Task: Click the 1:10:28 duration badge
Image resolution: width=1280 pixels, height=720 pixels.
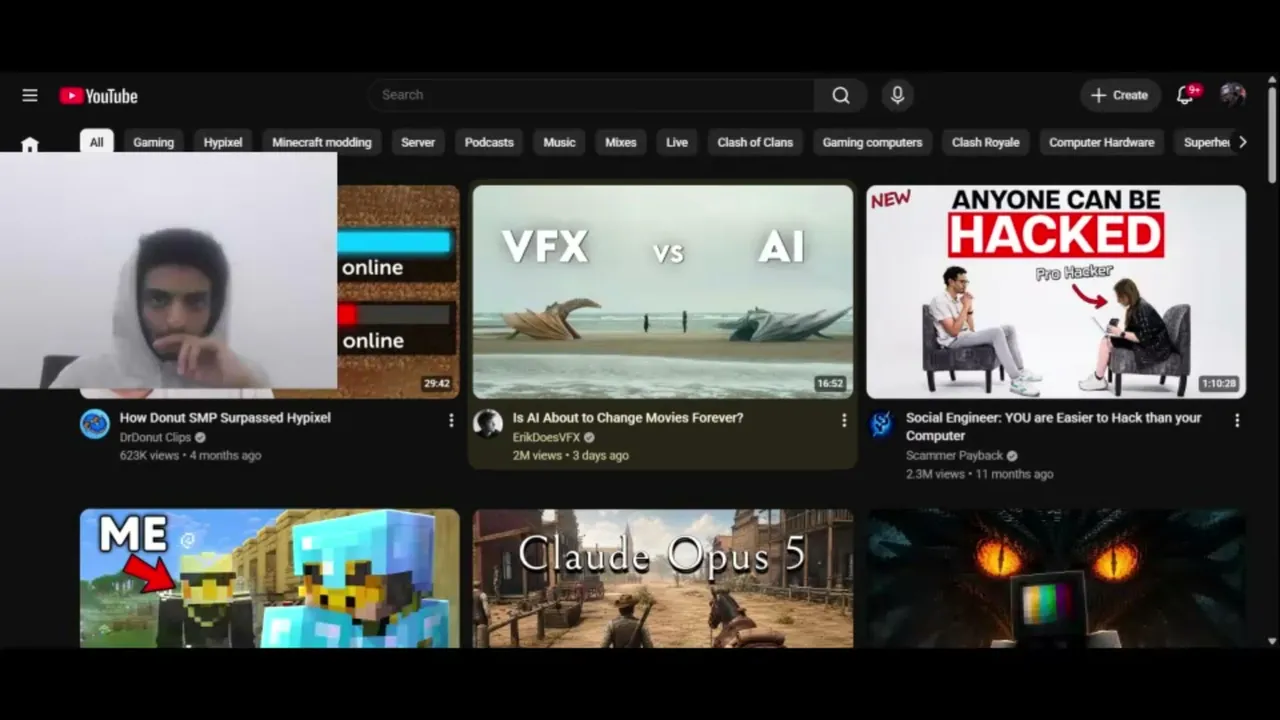Action: [x=1218, y=384]
